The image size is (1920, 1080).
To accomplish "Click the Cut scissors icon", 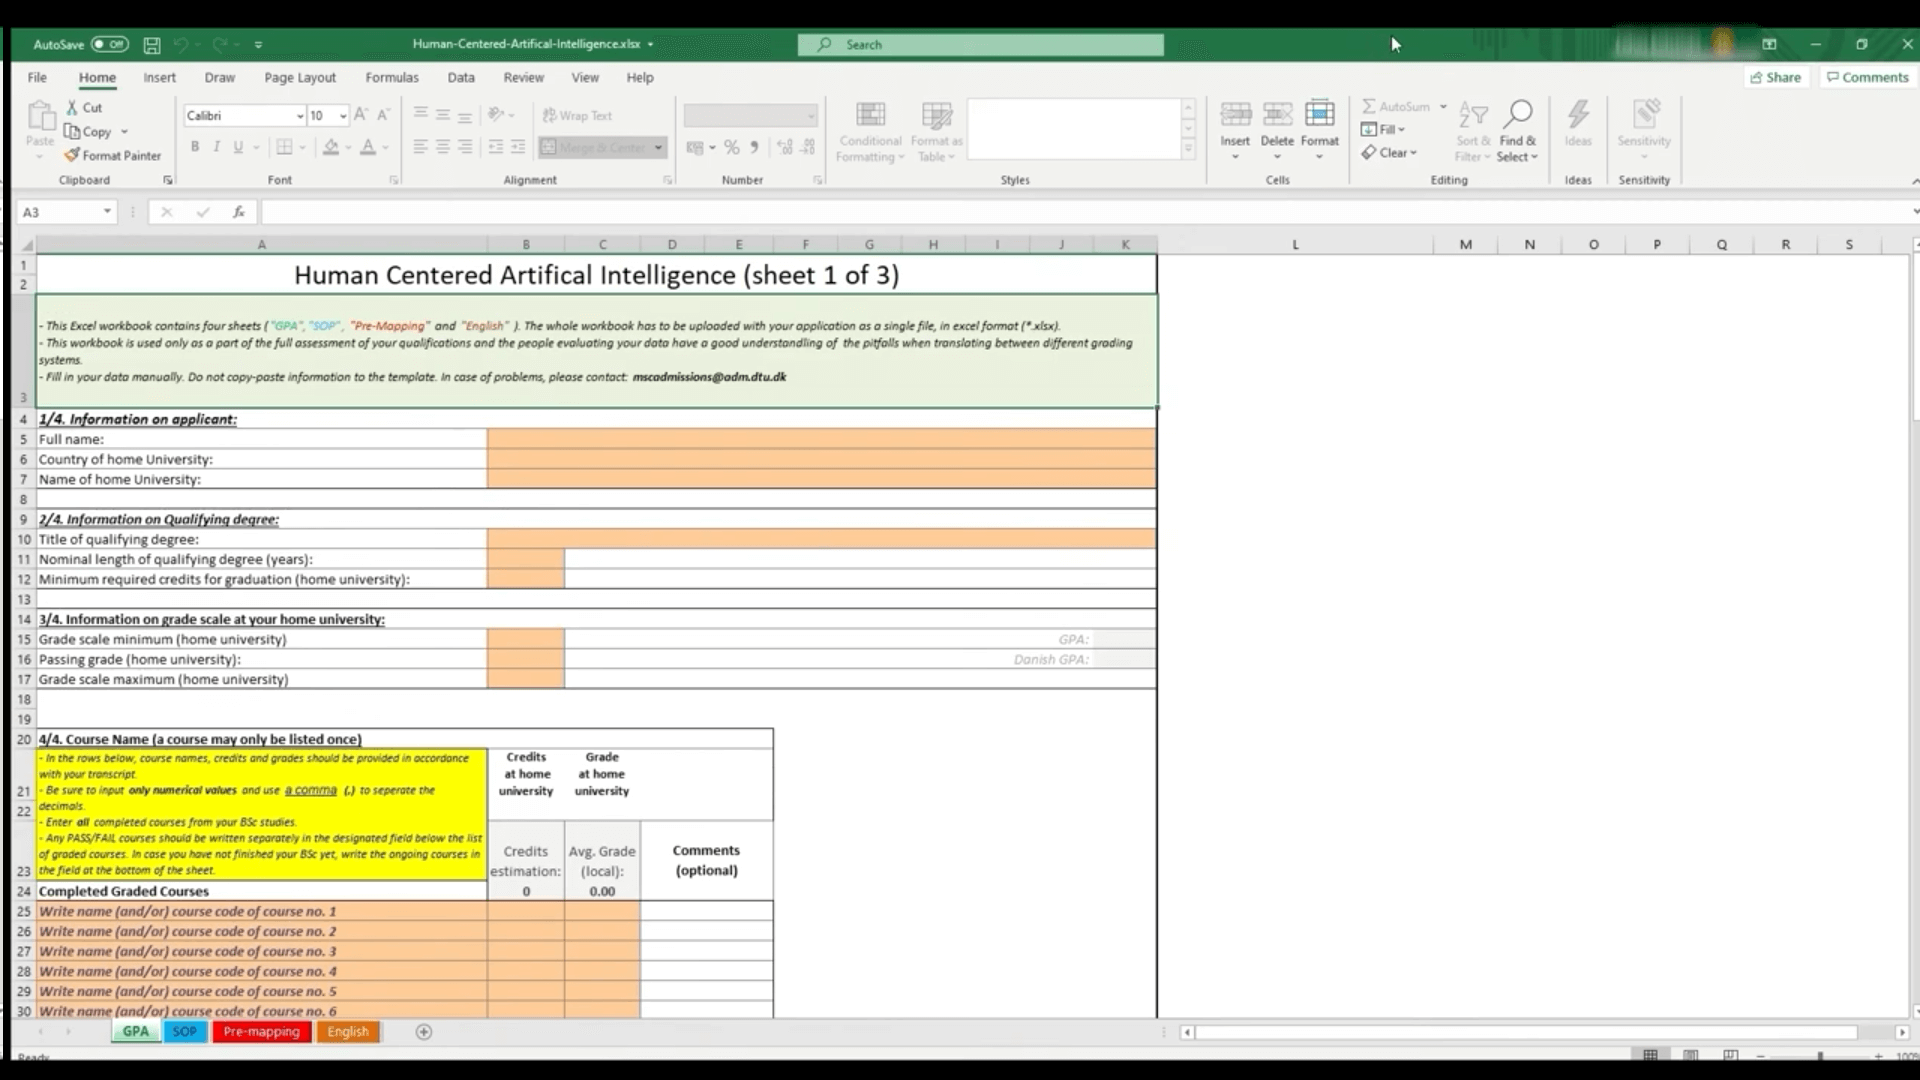I will (72, 107).
